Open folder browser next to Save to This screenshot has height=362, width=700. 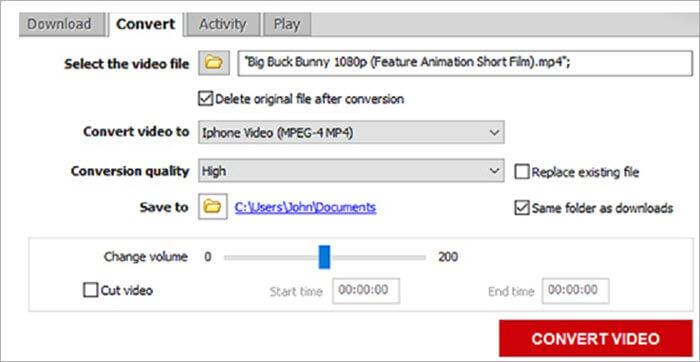pos(212,206)
